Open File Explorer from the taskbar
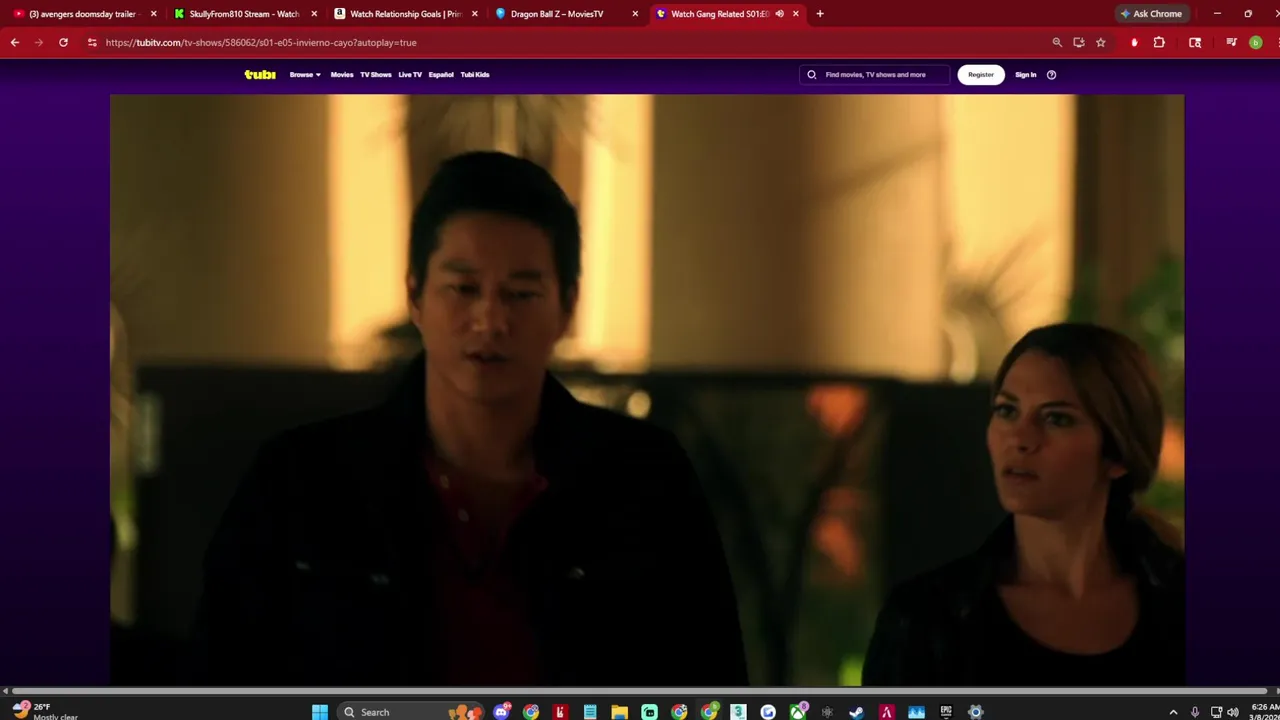 (620, 712)
